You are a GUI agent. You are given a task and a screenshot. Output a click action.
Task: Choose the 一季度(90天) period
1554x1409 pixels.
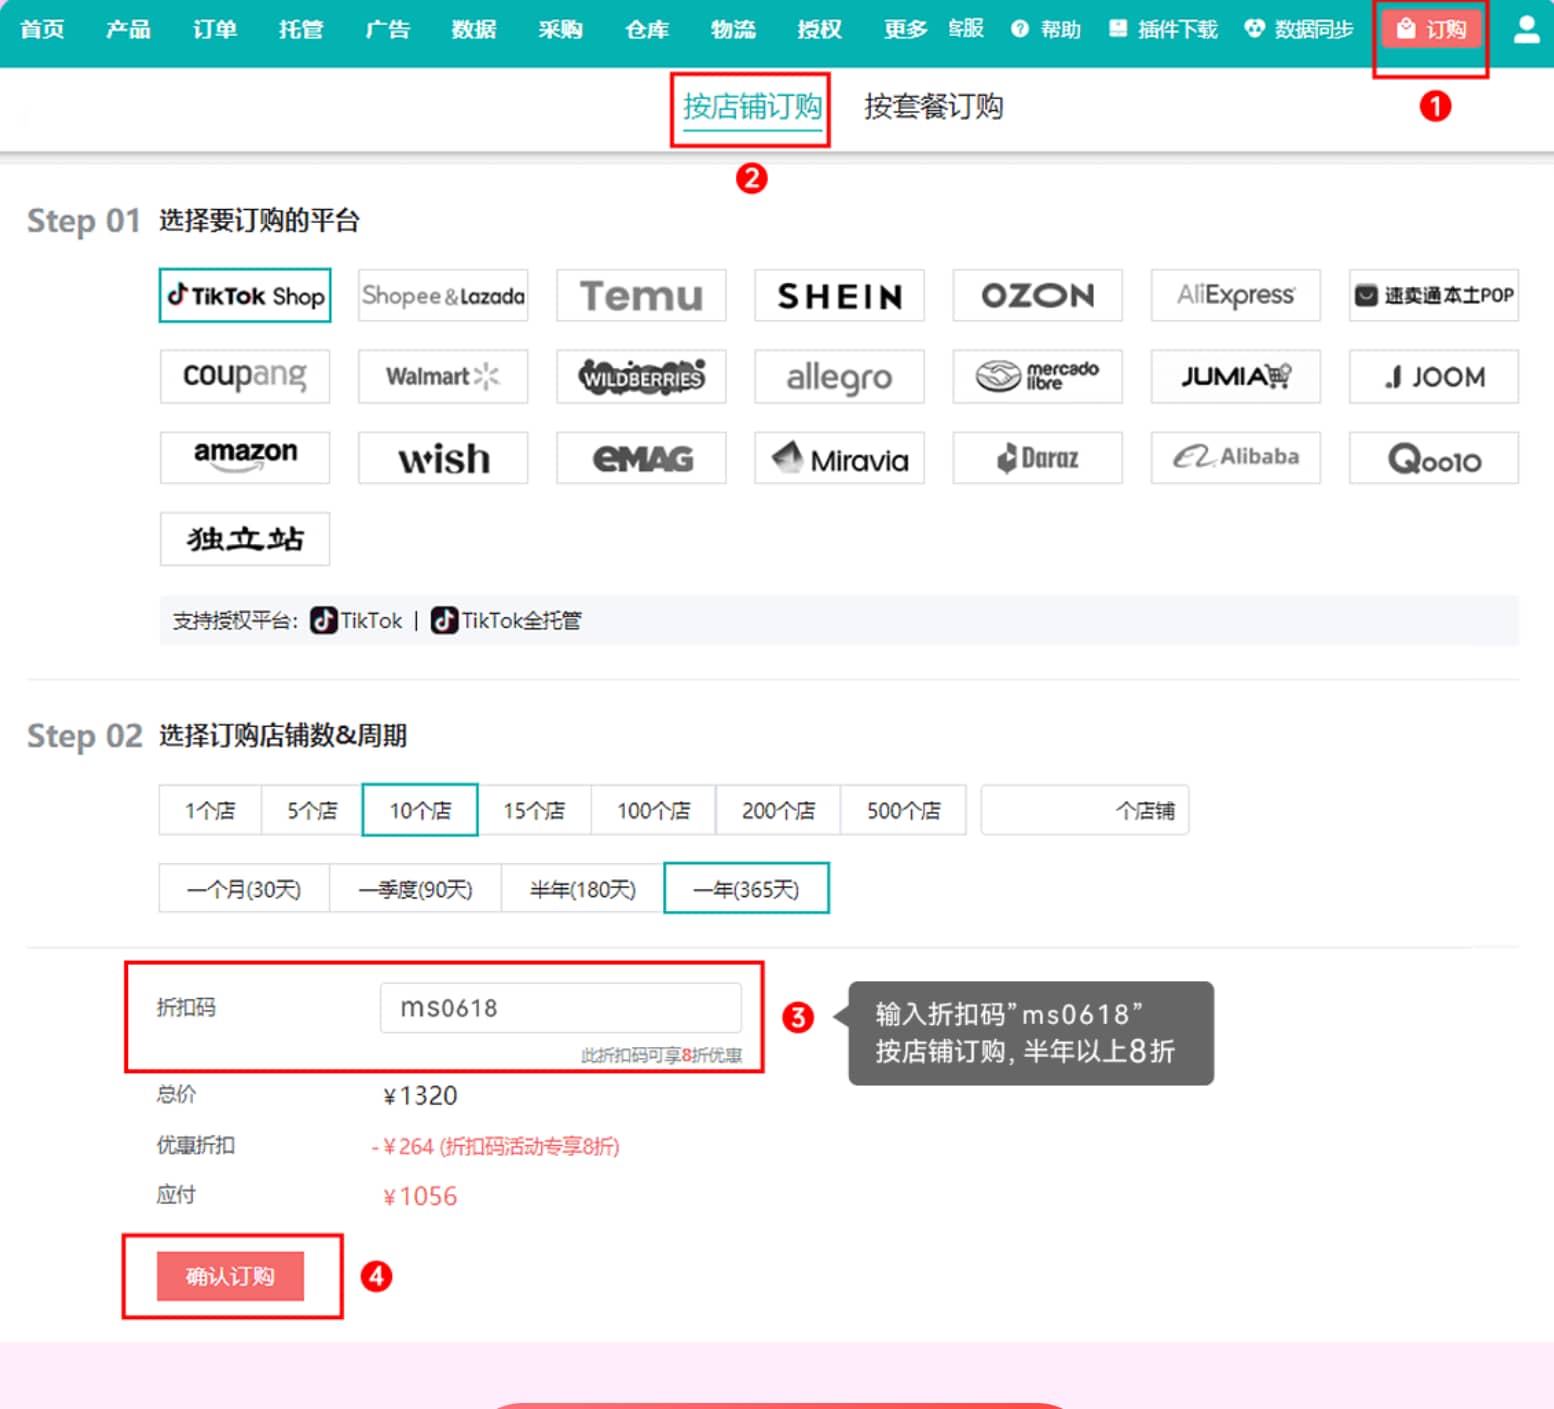(415, 889)
